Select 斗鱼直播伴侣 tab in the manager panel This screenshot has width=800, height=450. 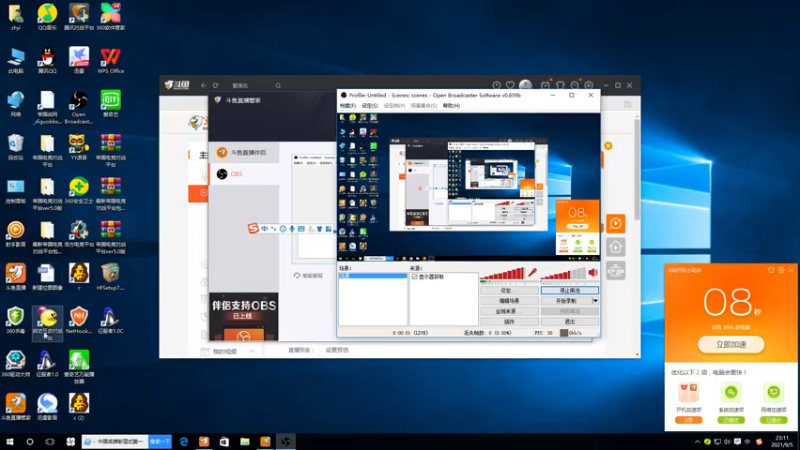[244, 153]
